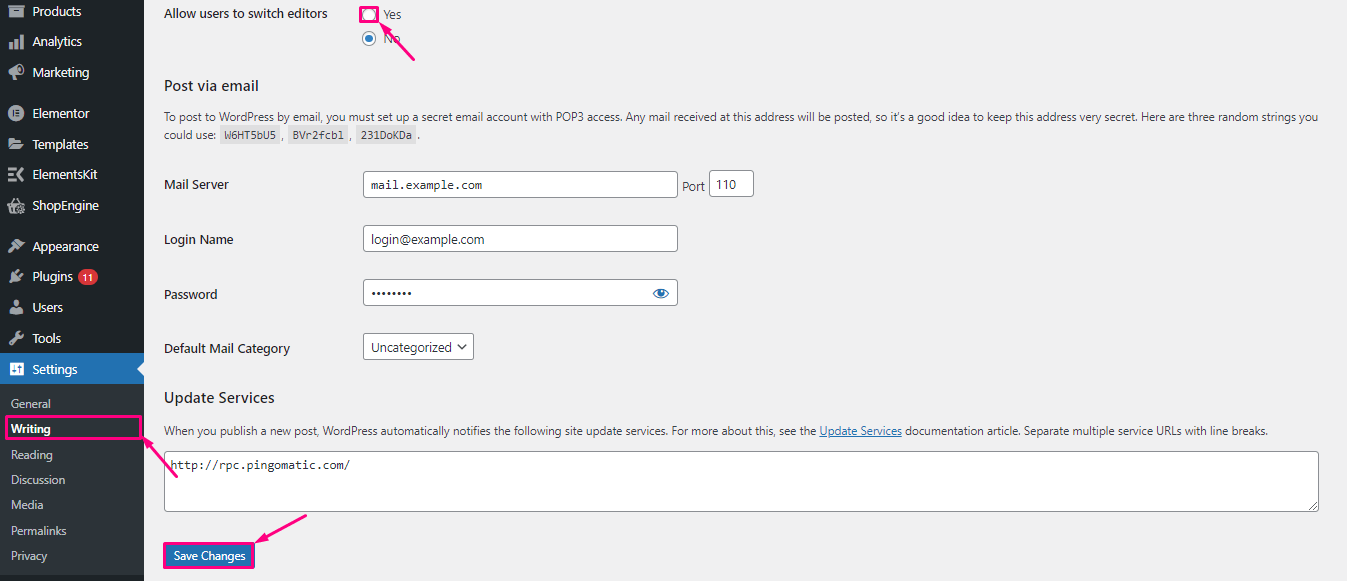
Task: Click the Plugins plug icon
Action: 16,276
